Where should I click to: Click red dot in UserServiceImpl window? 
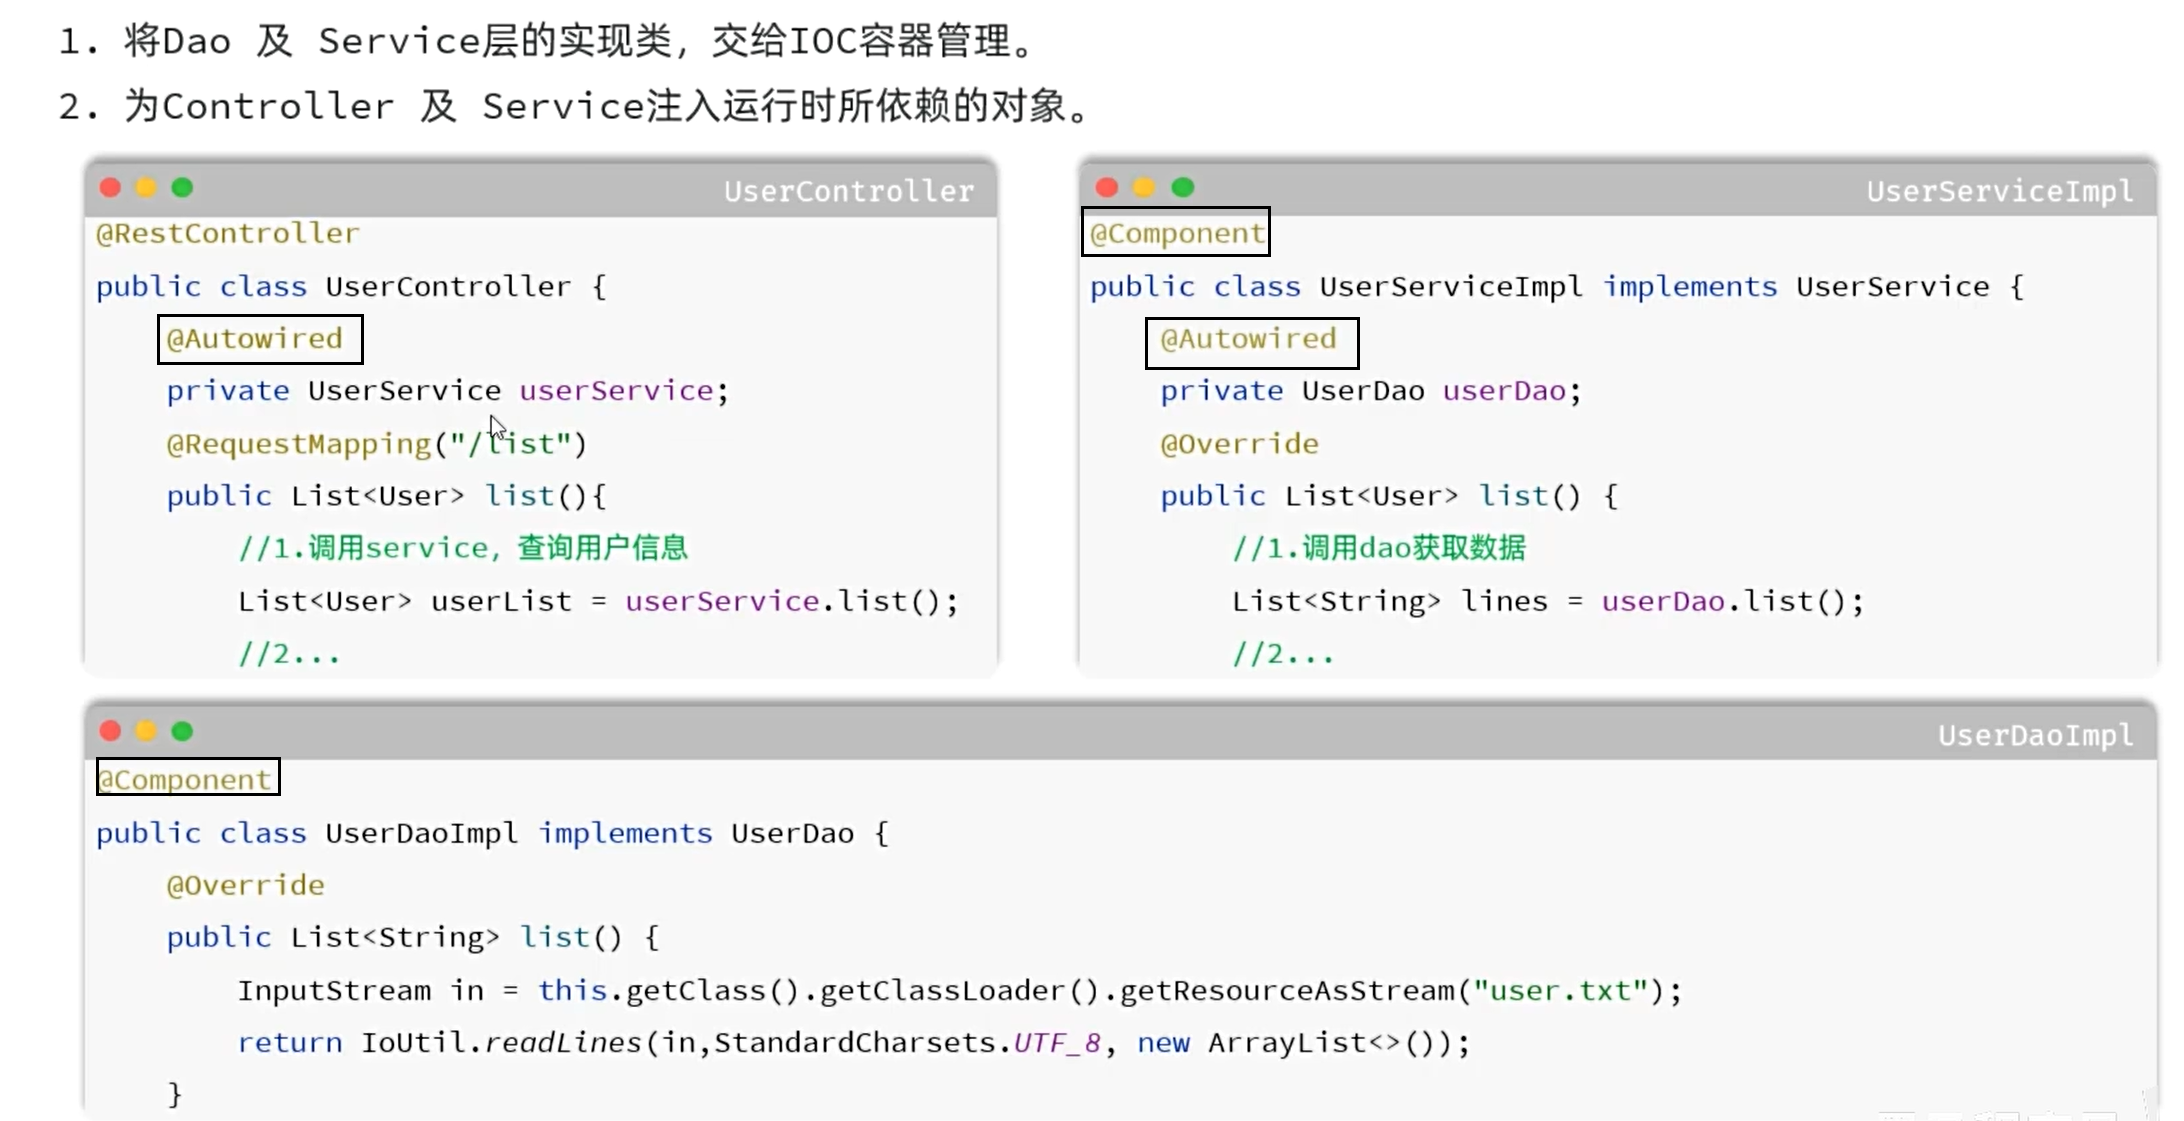(x=1107, y=188)
